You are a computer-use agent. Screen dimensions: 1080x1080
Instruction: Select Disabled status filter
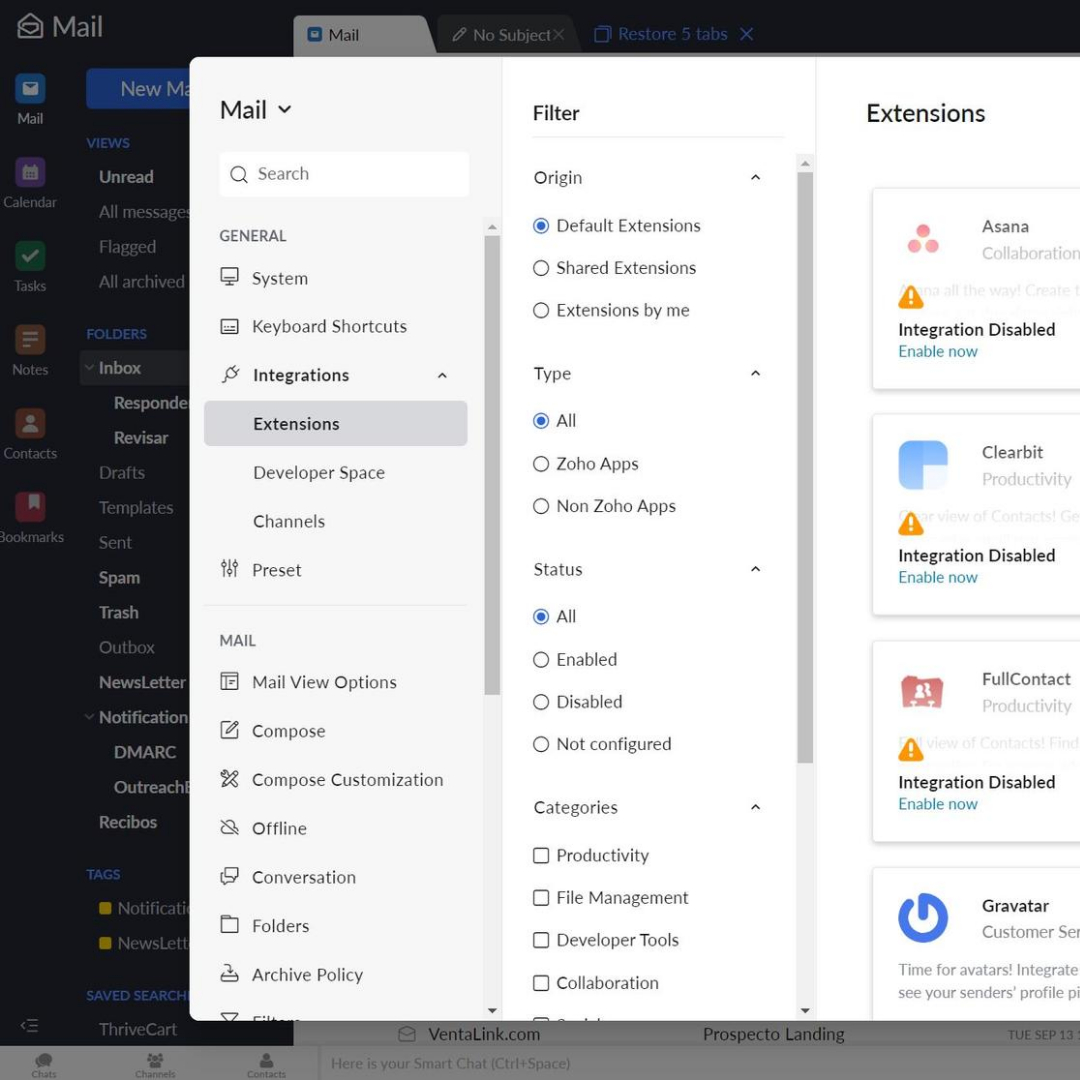[x=541, y=702]
